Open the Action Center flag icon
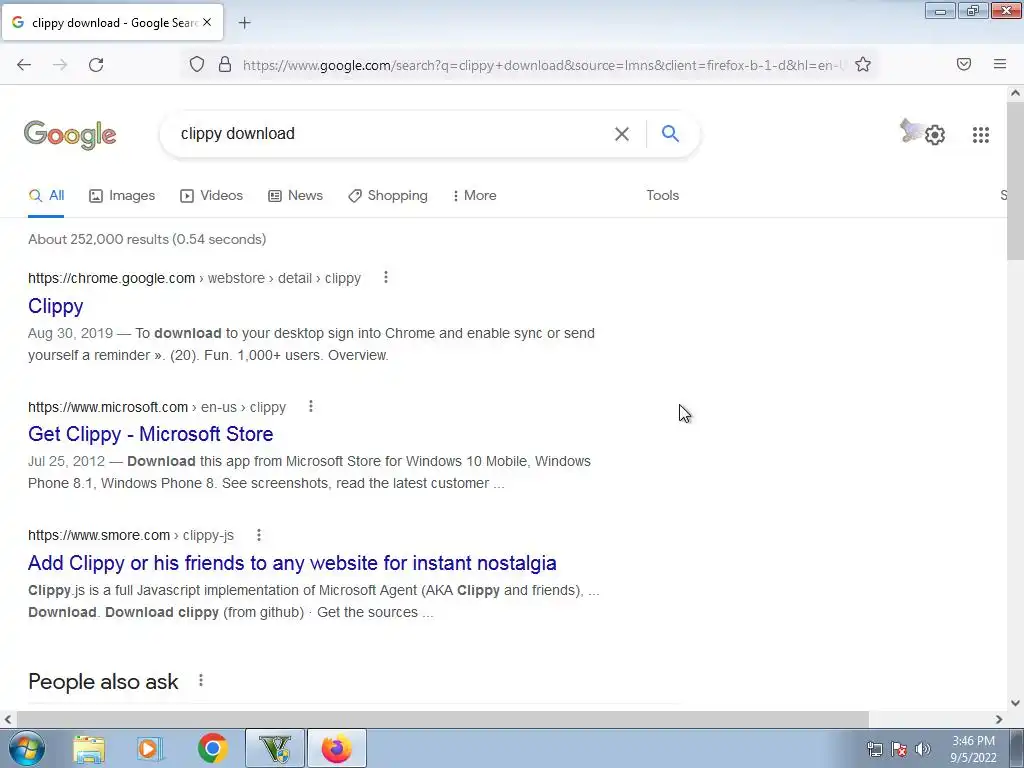Viewport: 1024px width, 768px height. tap(899, 749)
